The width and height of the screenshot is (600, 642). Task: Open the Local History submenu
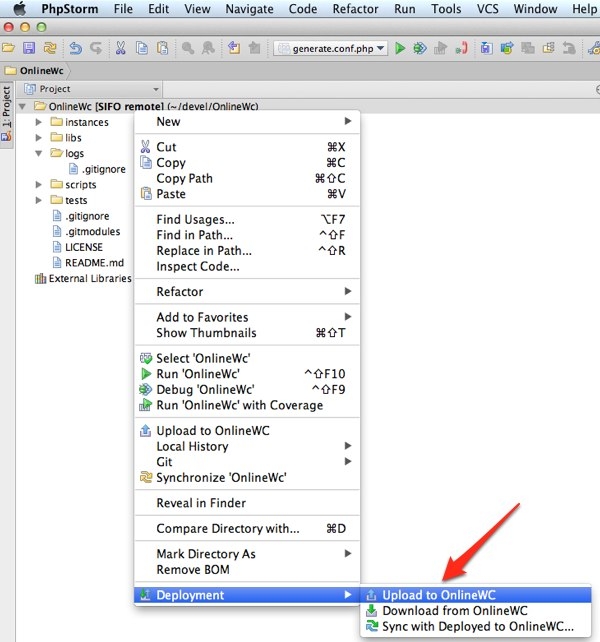click(247, 446)
